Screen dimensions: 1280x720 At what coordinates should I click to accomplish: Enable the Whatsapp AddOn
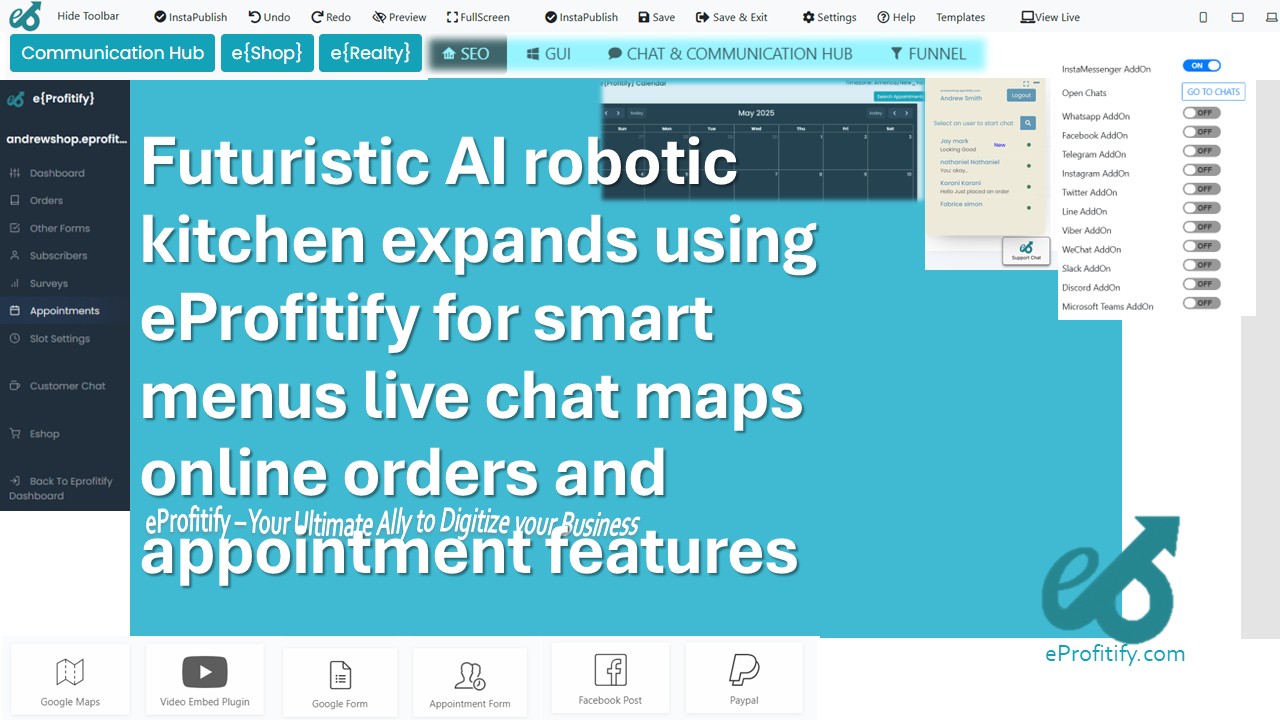[x=1200, y=113]
